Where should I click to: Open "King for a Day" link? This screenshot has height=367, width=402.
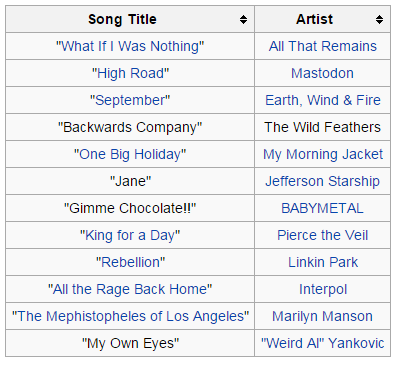pos(130,235)
